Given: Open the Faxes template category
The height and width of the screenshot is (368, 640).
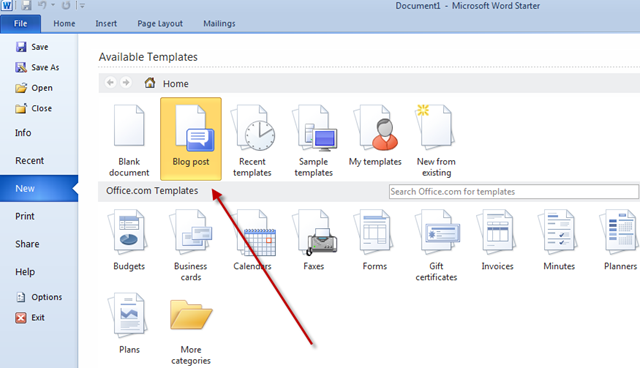Looking at the screenshot, I should (313, 240).
